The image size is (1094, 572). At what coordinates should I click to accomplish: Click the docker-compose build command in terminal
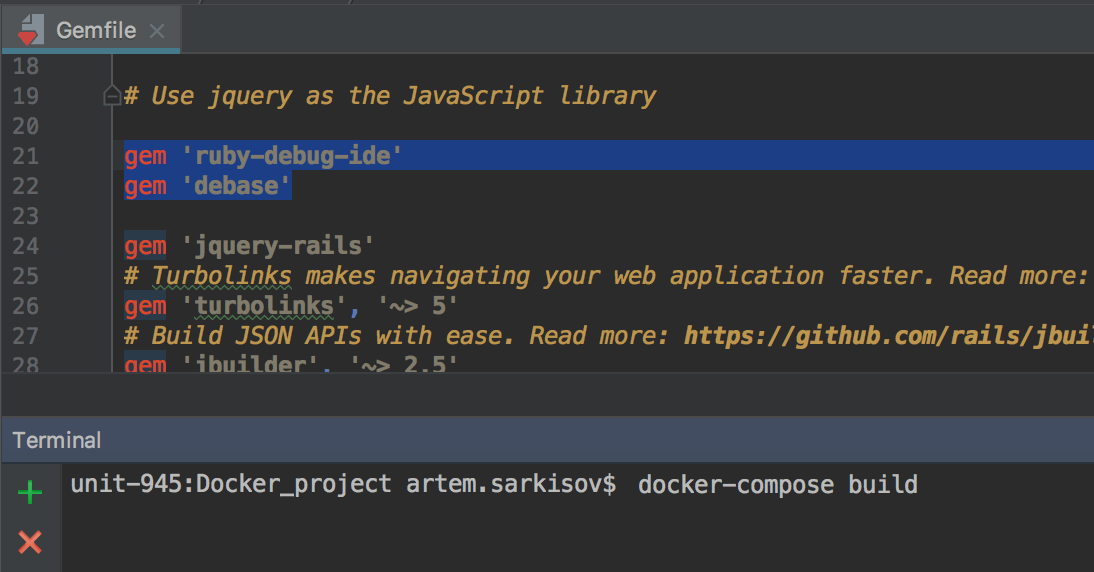[777, 484]
